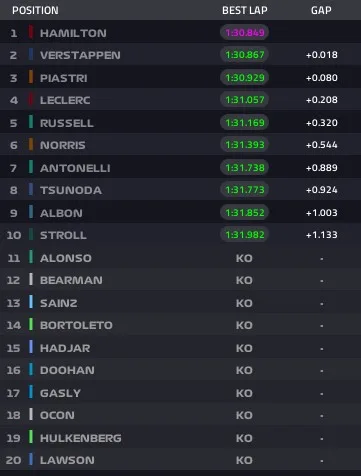Click Stroll's 1:31.982 lap time badge
The height and width of the screenshot is (476, 361).
pos(245,235)
